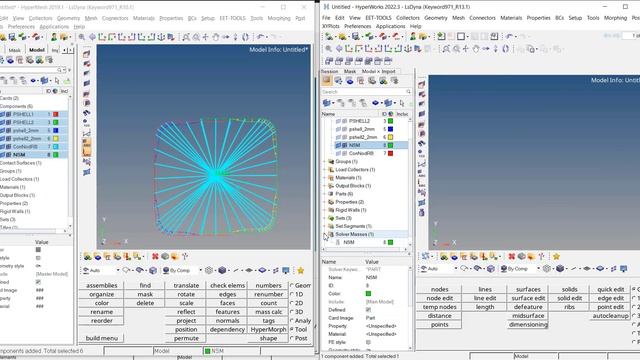Click top icon of right window vertical toolbar
640x360 pixels.
tap(422, 84)
